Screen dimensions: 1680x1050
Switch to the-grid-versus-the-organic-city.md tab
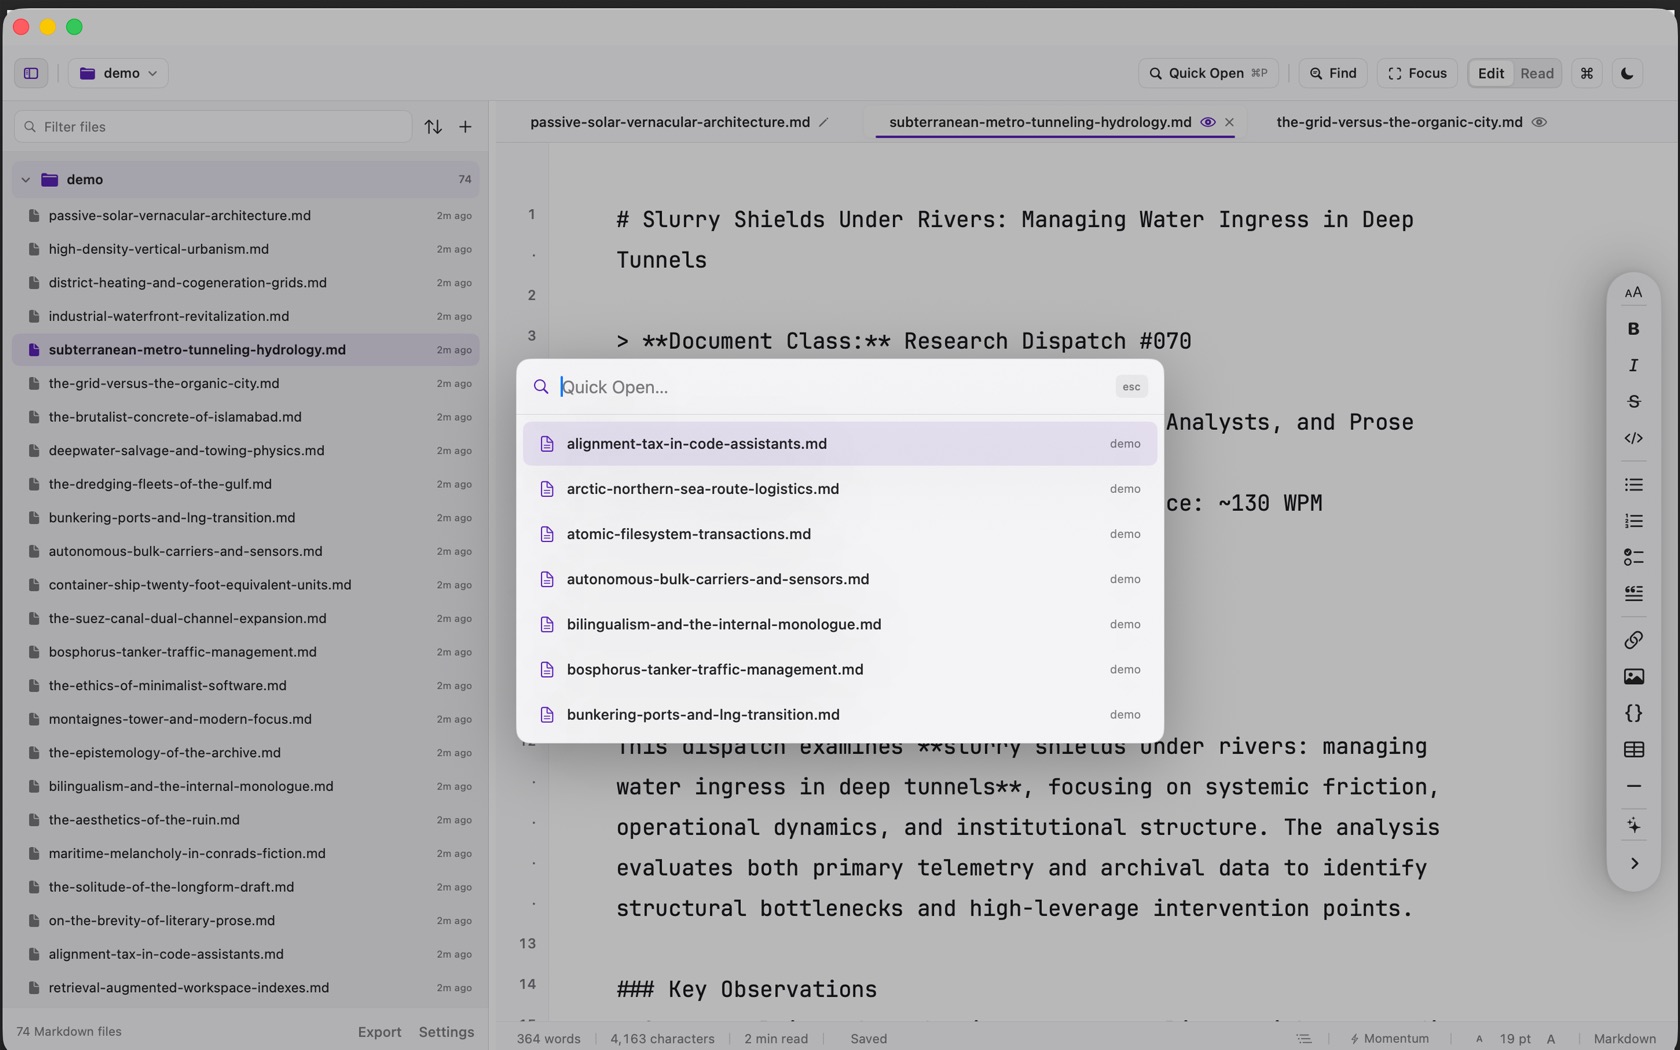(1399, 122)
